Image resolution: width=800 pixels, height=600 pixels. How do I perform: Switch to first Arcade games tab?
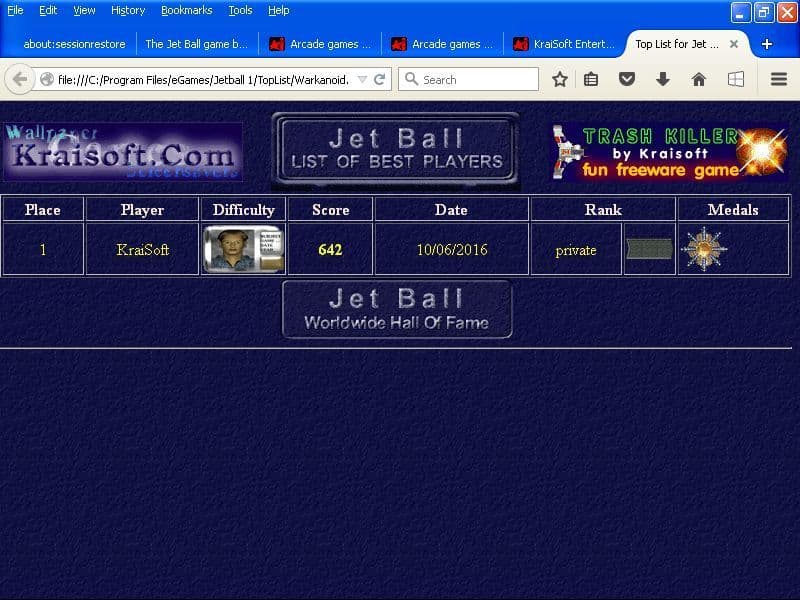pos(320,44)
